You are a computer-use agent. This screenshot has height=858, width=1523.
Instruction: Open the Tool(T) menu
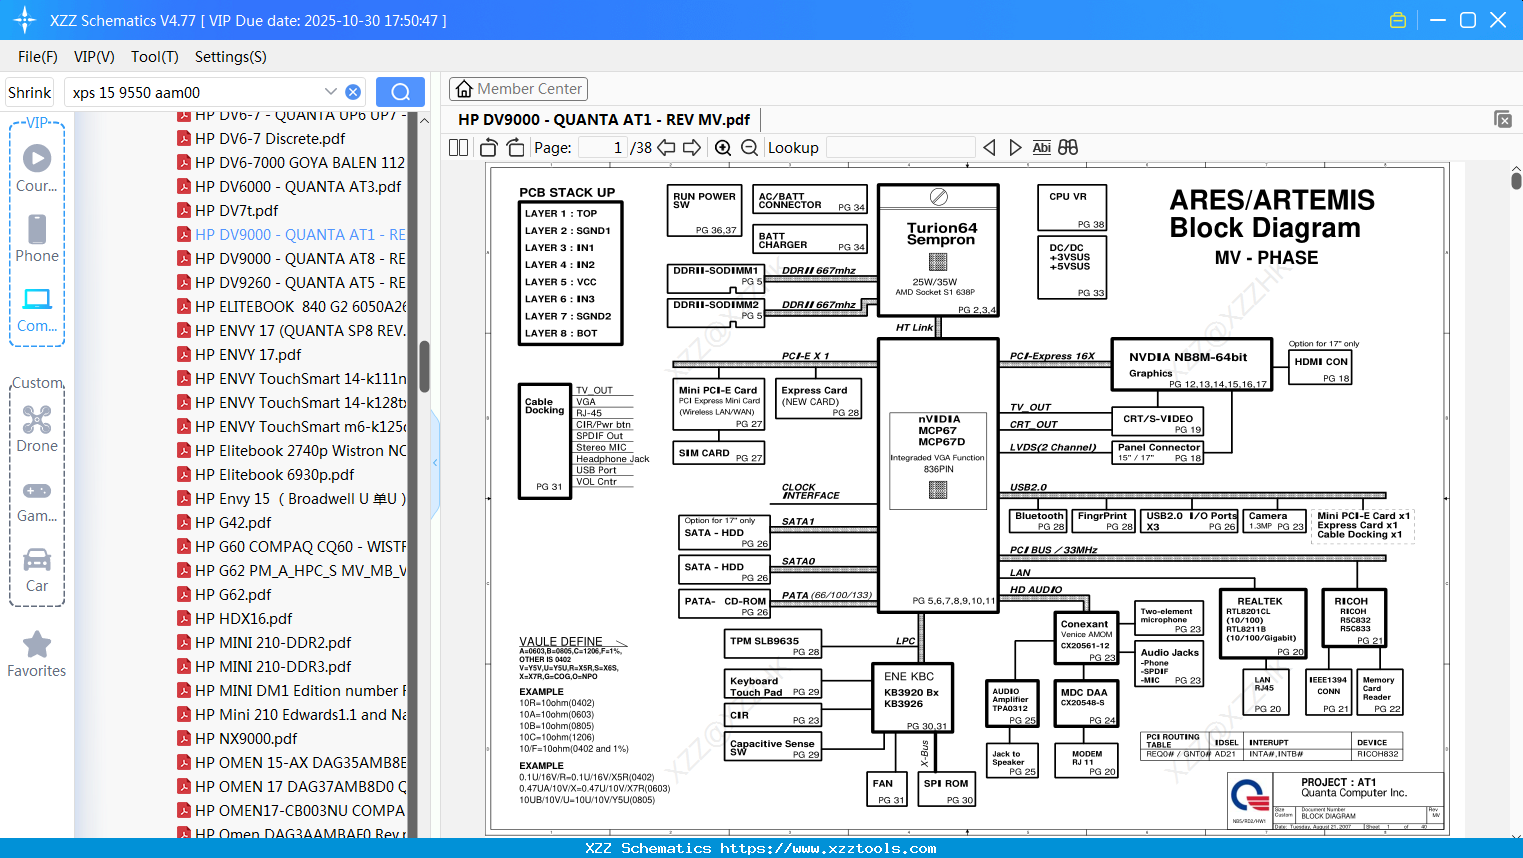click(155, 57)
